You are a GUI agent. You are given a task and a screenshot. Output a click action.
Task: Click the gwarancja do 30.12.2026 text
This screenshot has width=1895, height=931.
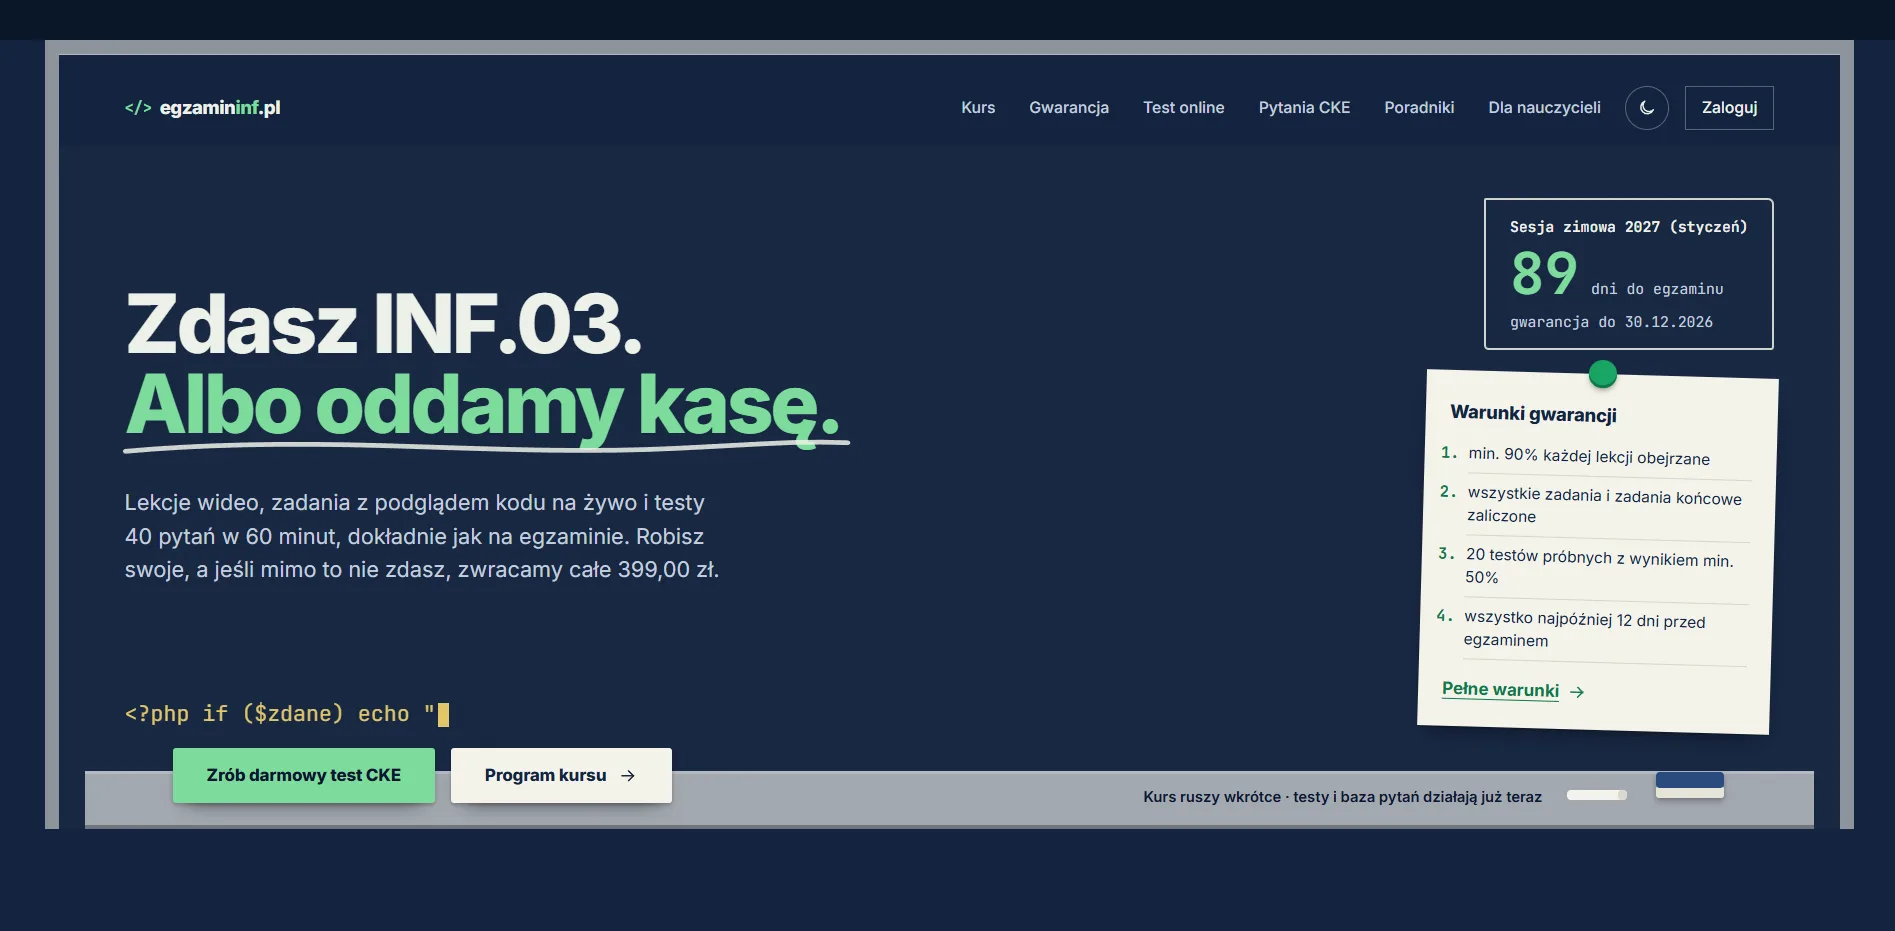(x=1611, y=322)
